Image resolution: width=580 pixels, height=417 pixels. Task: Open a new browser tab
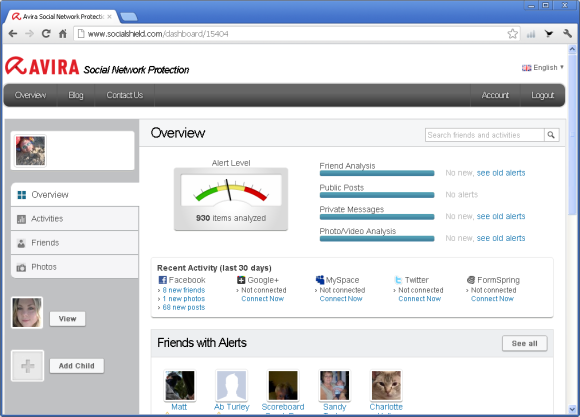129,17
